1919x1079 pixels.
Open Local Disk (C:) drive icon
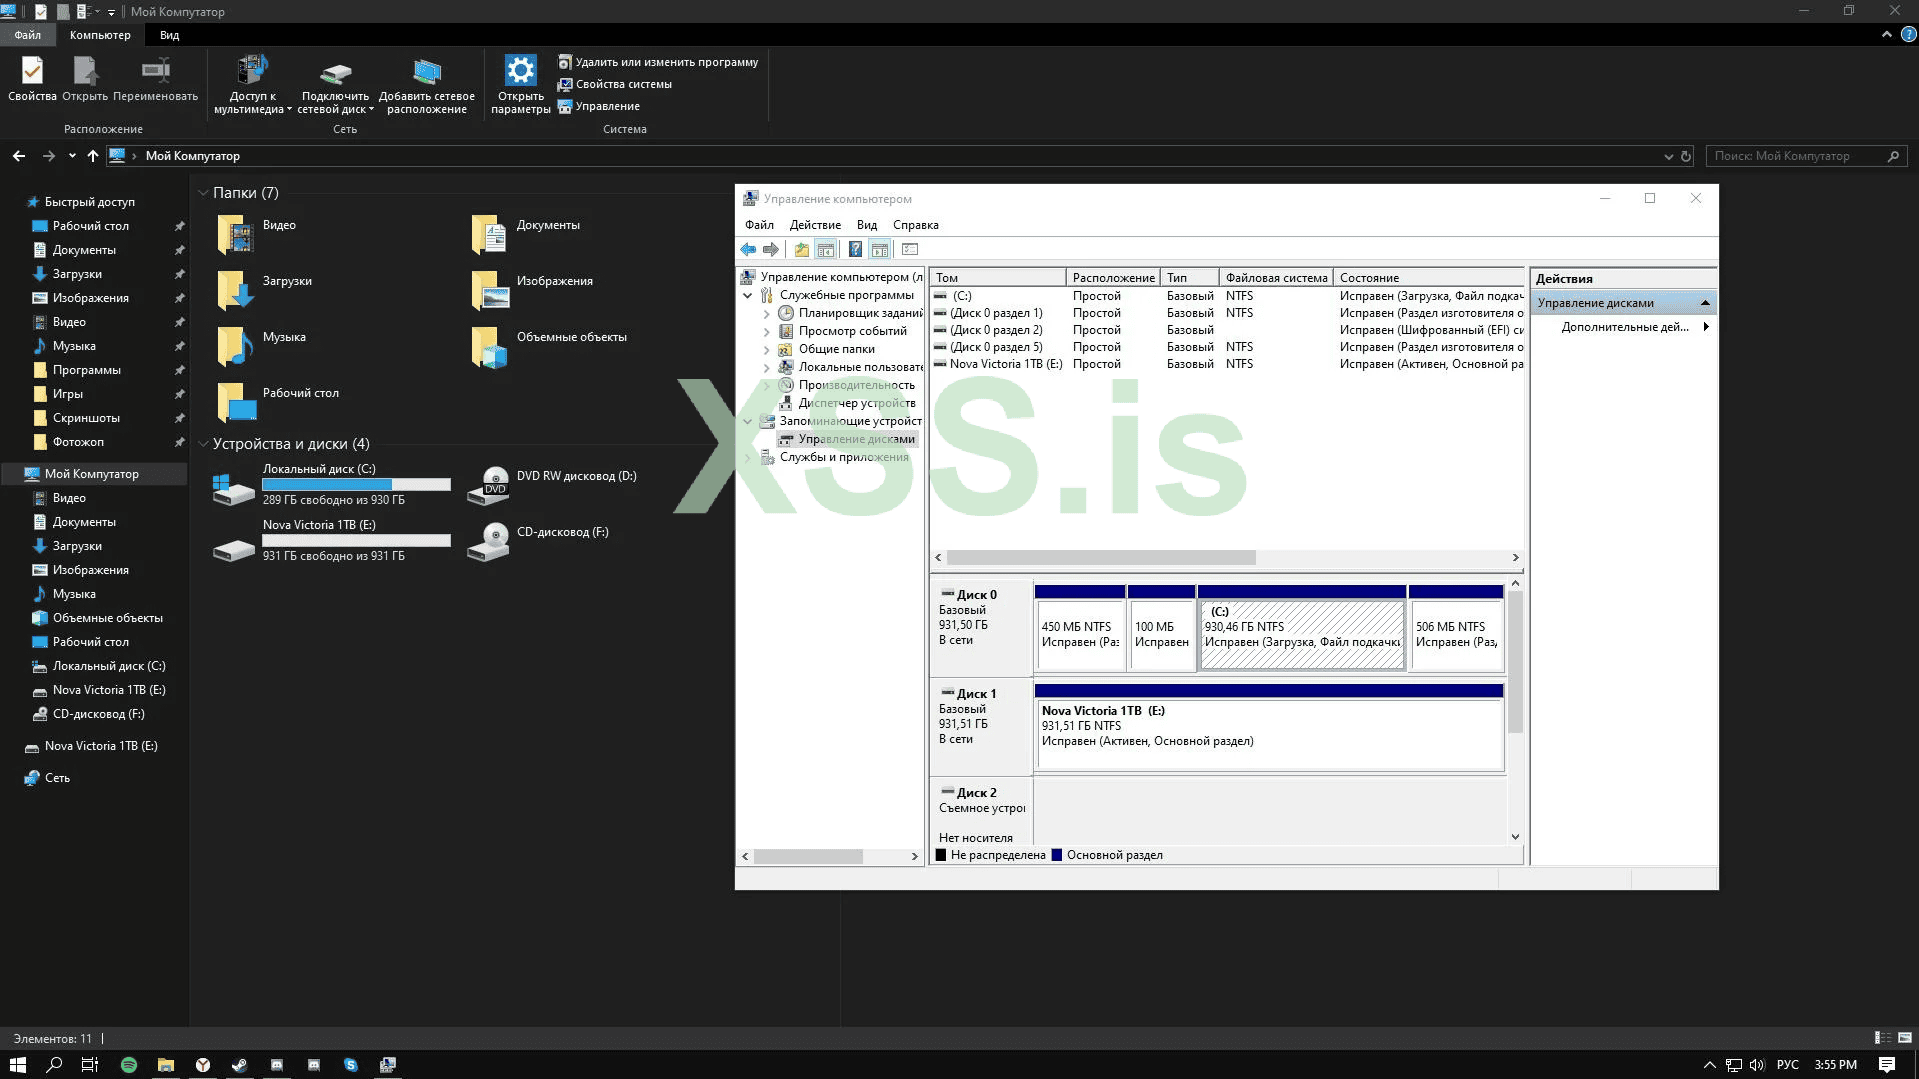pos(233,488)
